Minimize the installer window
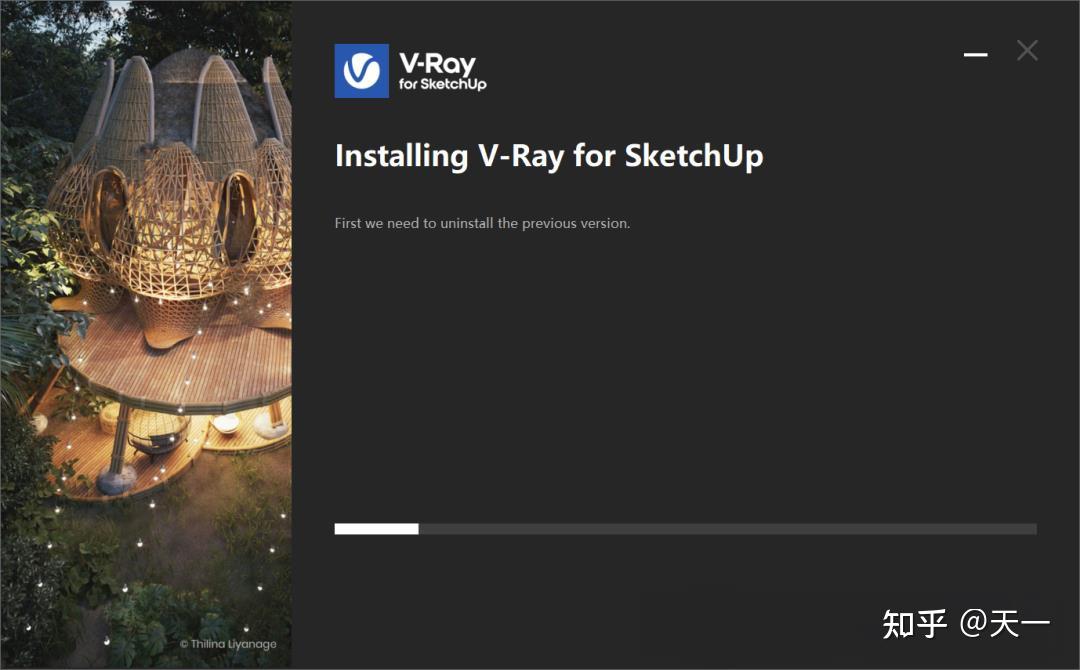 tap(975, 55)
